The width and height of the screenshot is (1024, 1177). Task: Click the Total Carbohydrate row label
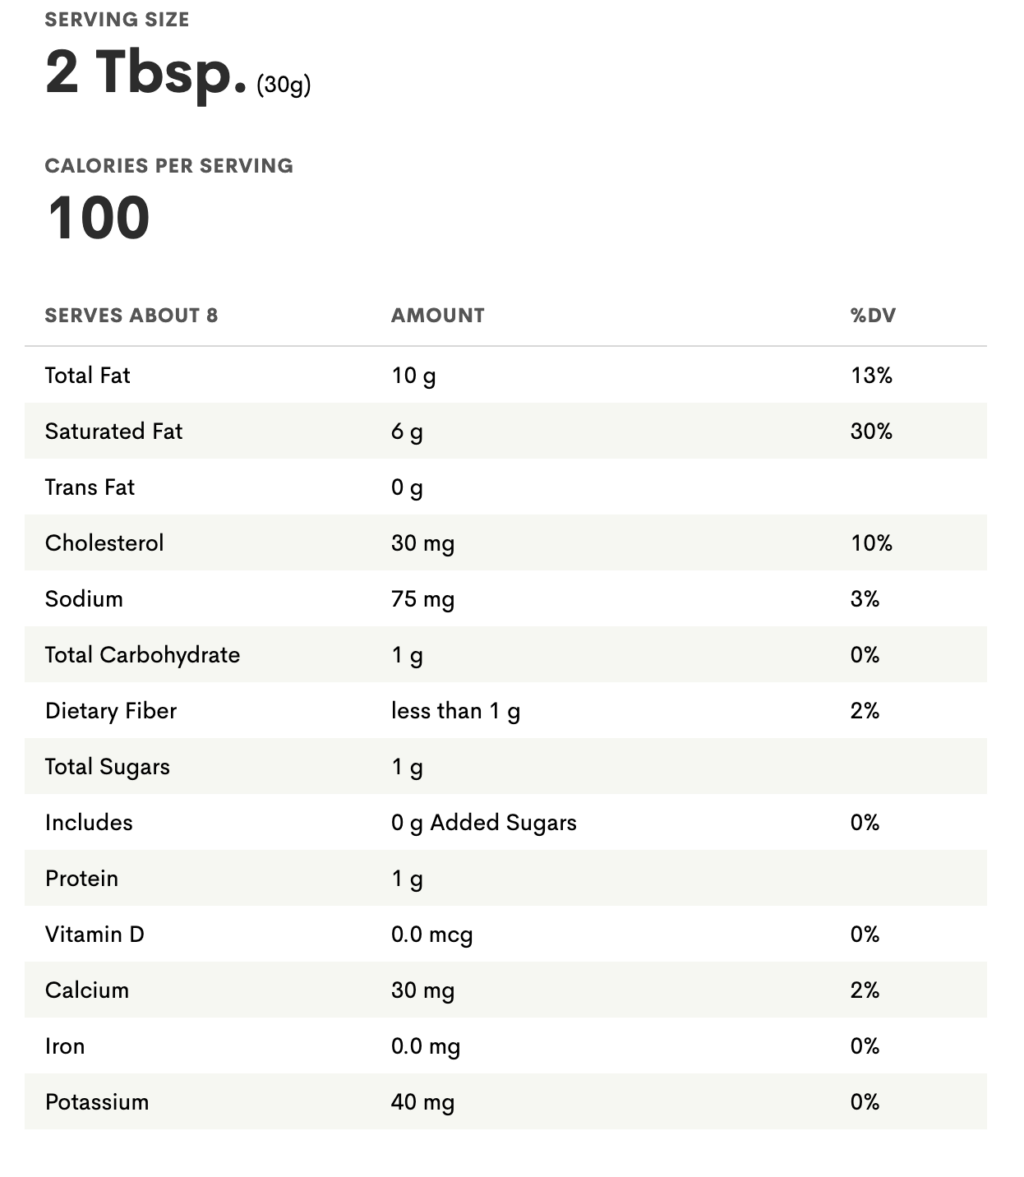[x=142, y=656]
